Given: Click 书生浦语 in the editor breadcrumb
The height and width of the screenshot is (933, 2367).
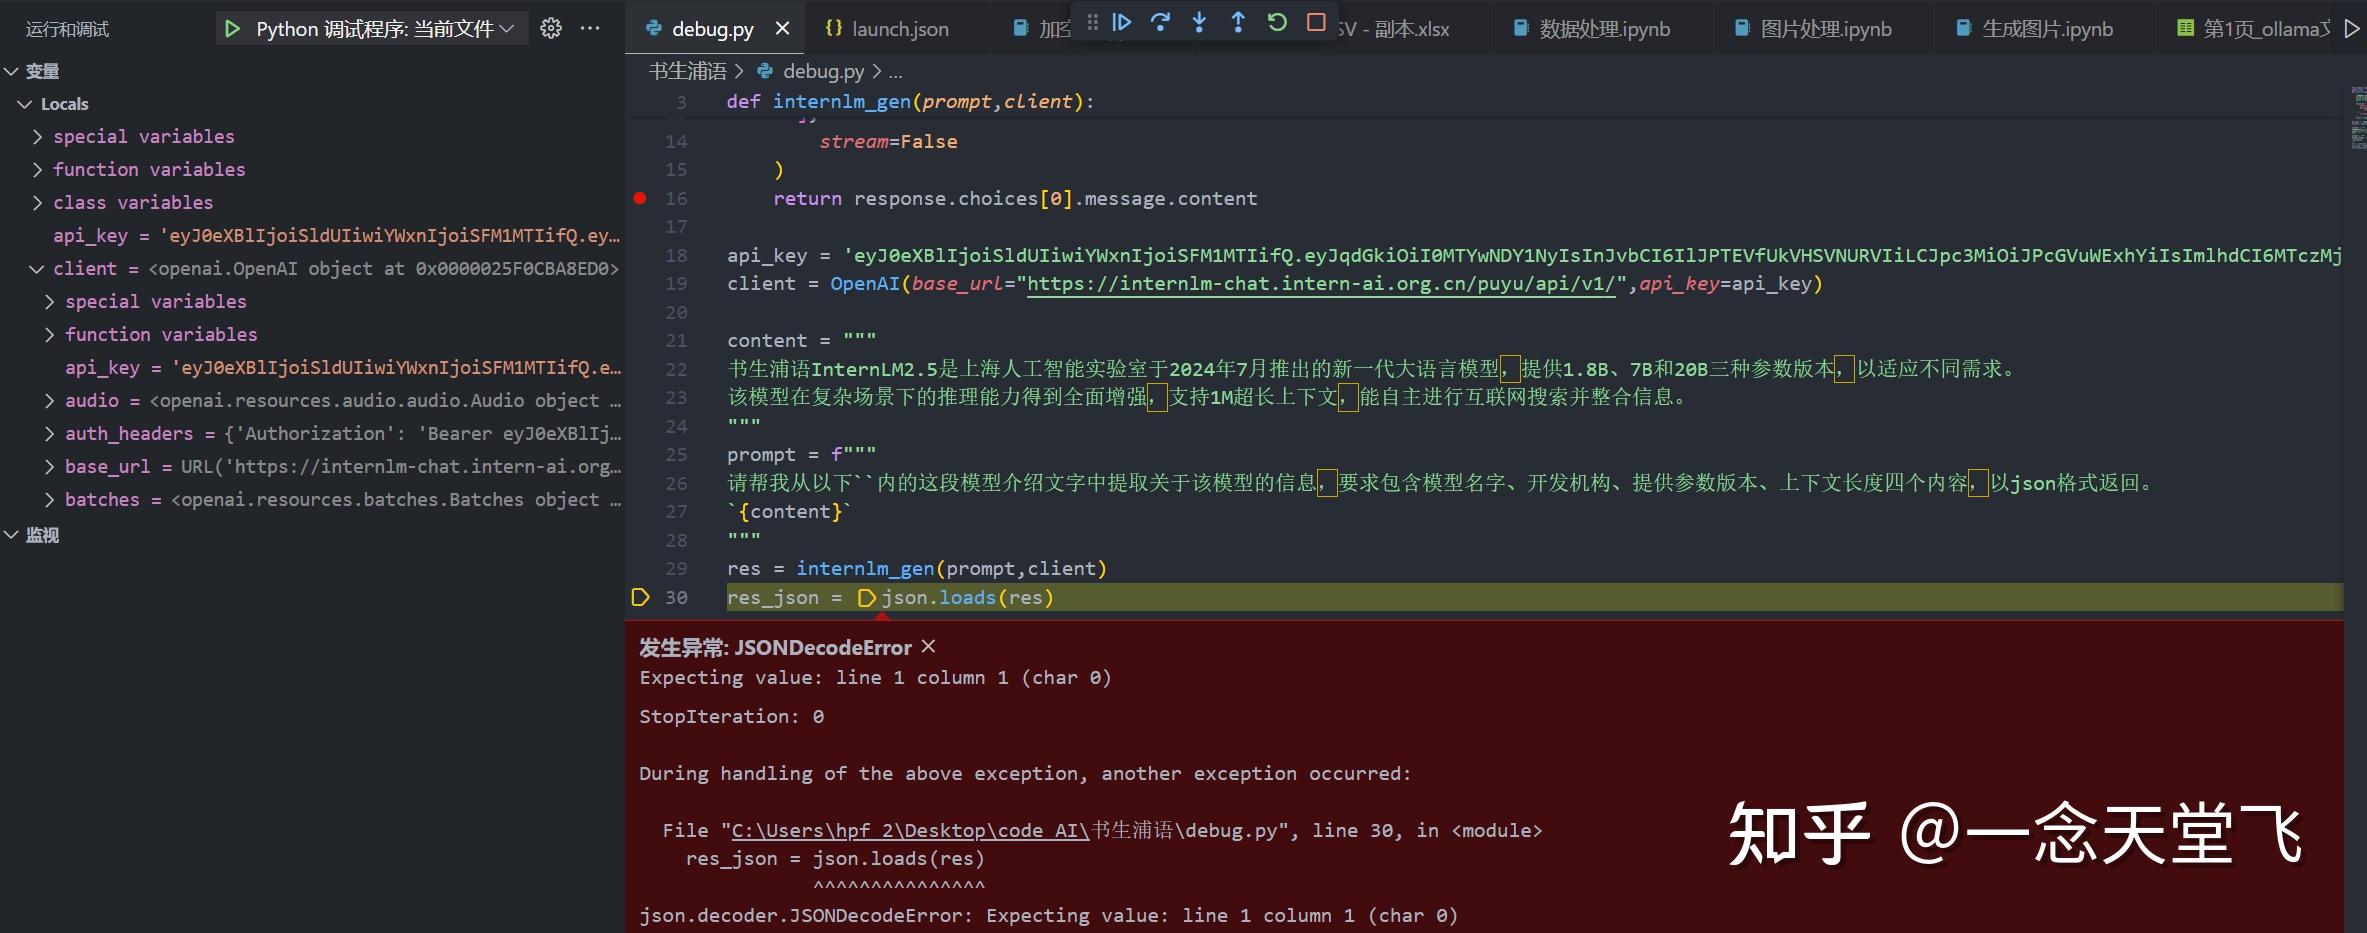Looking at the screenshot, I should point(688,70).
